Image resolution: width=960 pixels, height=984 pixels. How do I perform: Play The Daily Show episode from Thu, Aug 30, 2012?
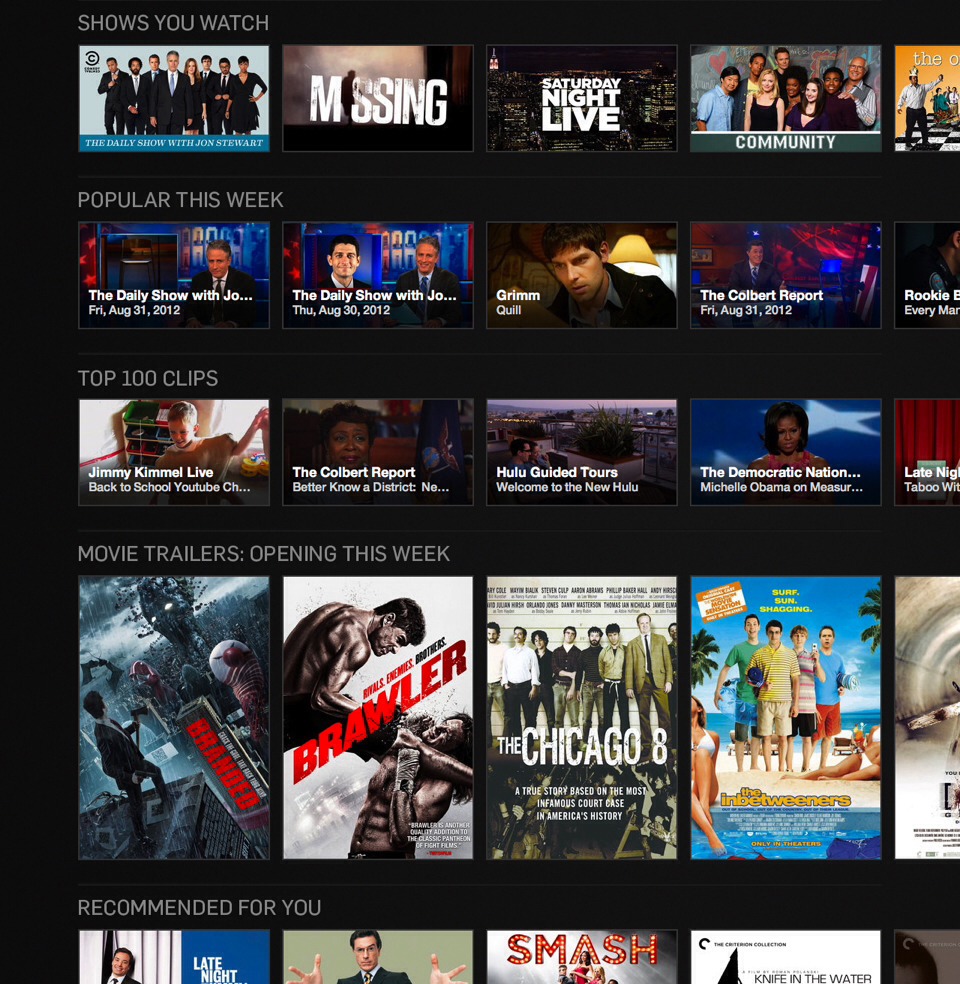378,275
